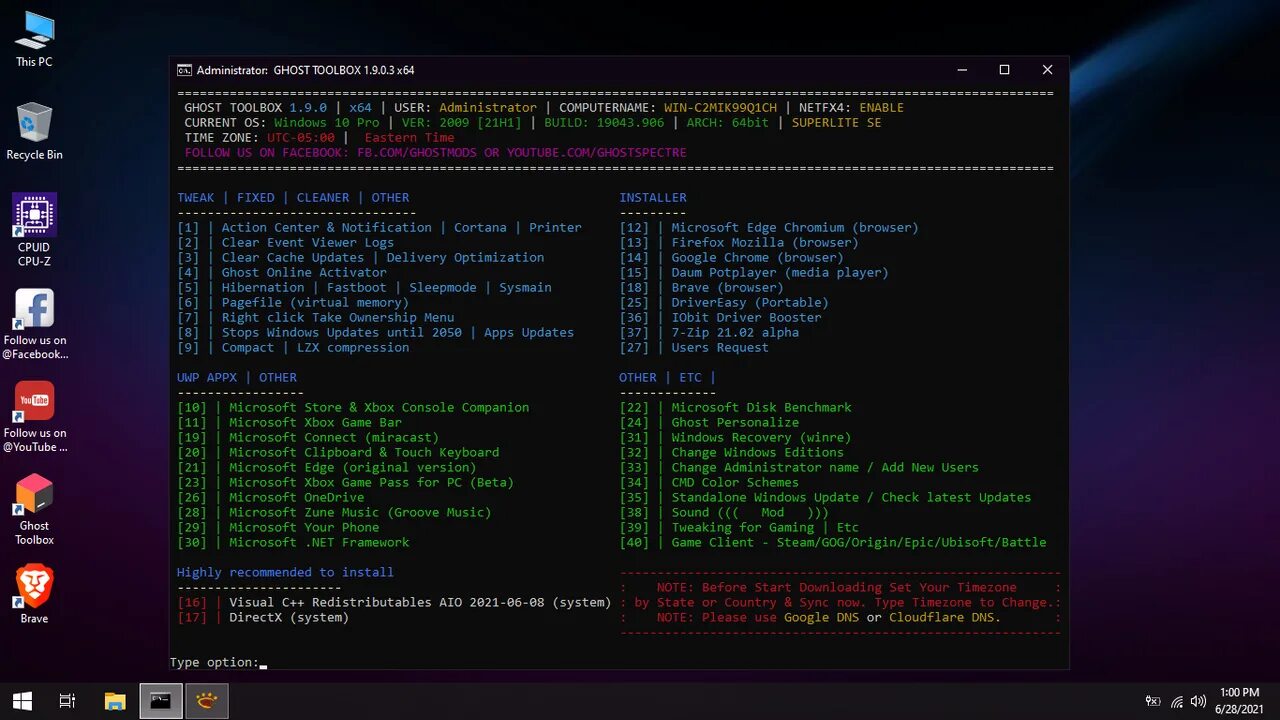The image size is (1280, 720).
Task: Maximize the GHOST TOOLBOX console window
Action: coord(1005,70)
